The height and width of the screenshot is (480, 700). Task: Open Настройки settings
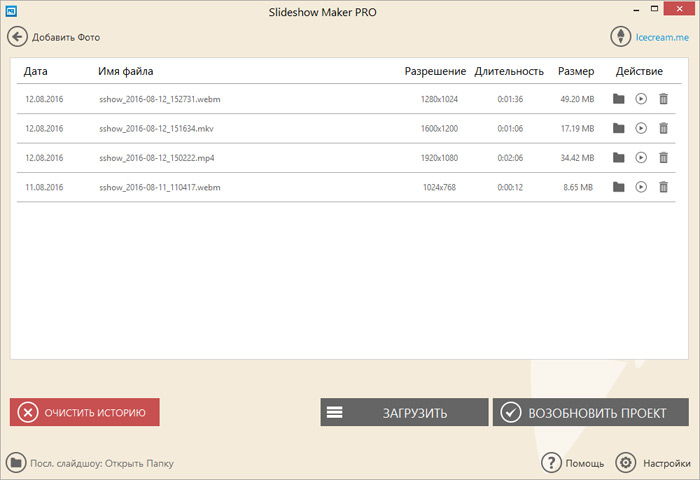tap(653, 463)
